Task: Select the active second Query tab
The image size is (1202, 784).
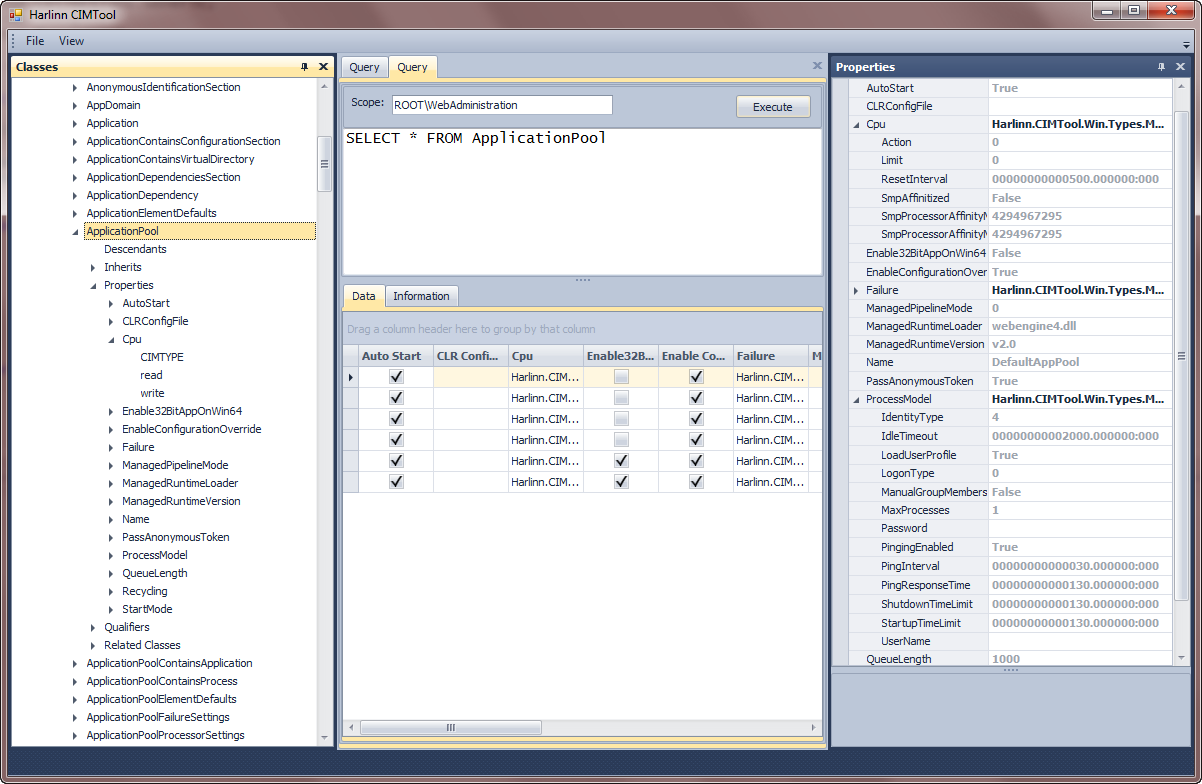Action: click(412, 67)
